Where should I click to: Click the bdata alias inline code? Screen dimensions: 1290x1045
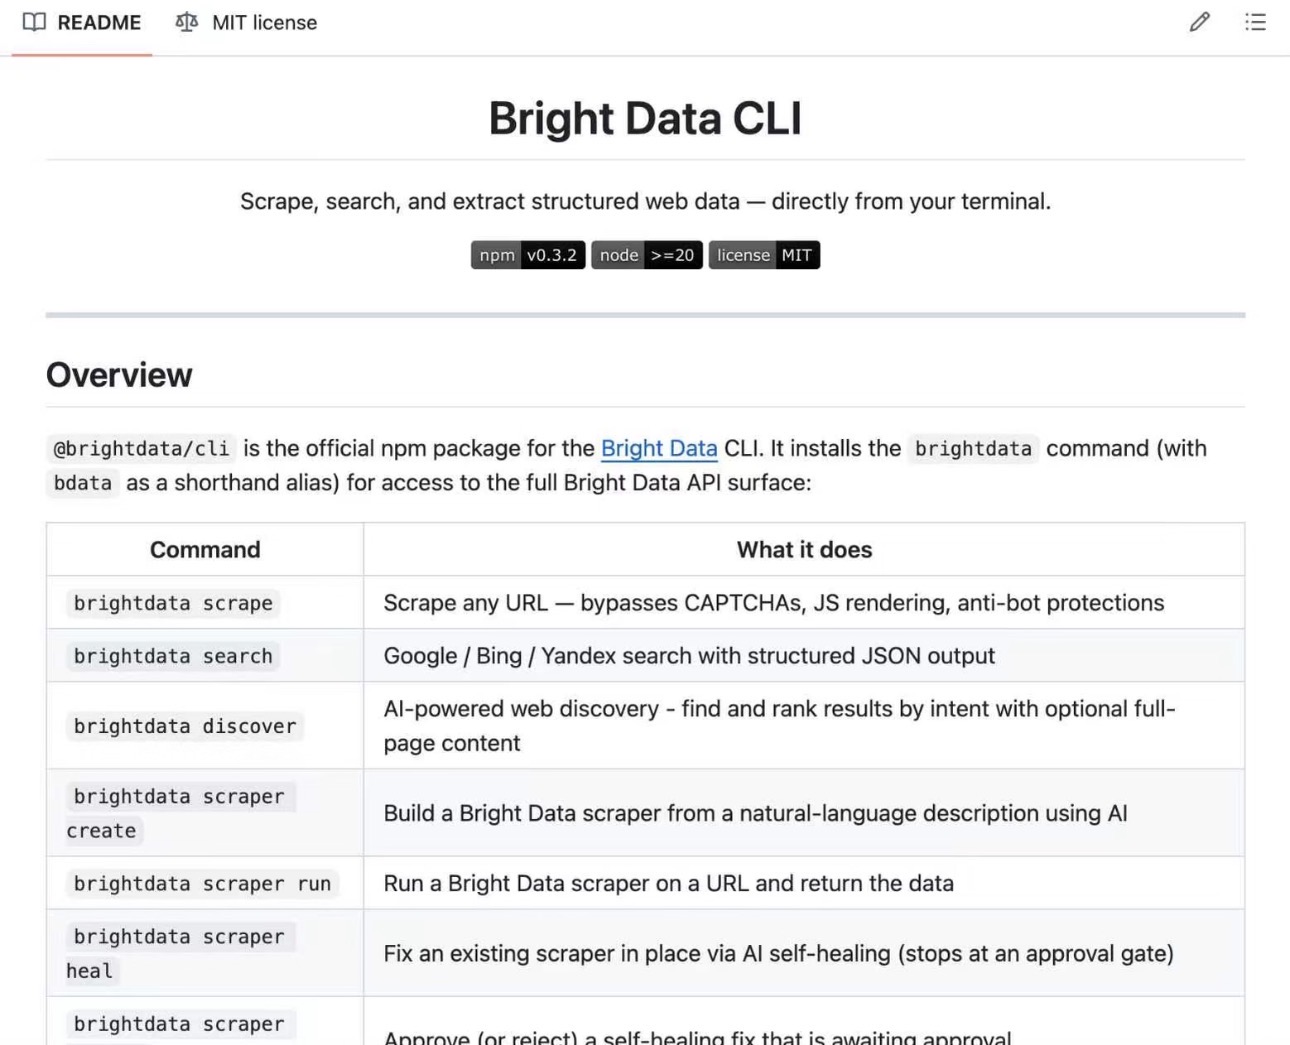[x=83, y=483]
